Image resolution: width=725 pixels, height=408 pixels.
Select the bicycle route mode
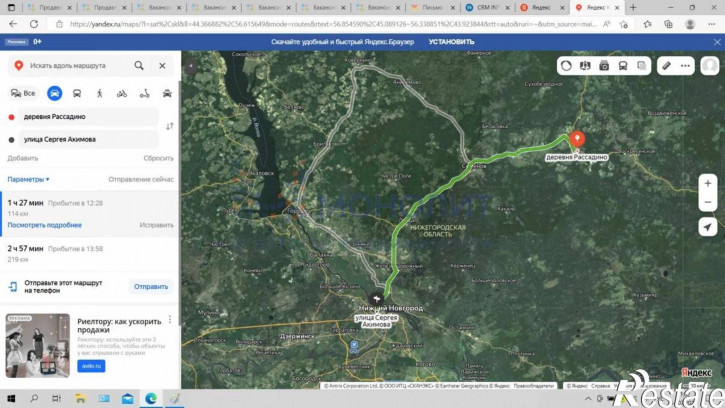(122, 93)
